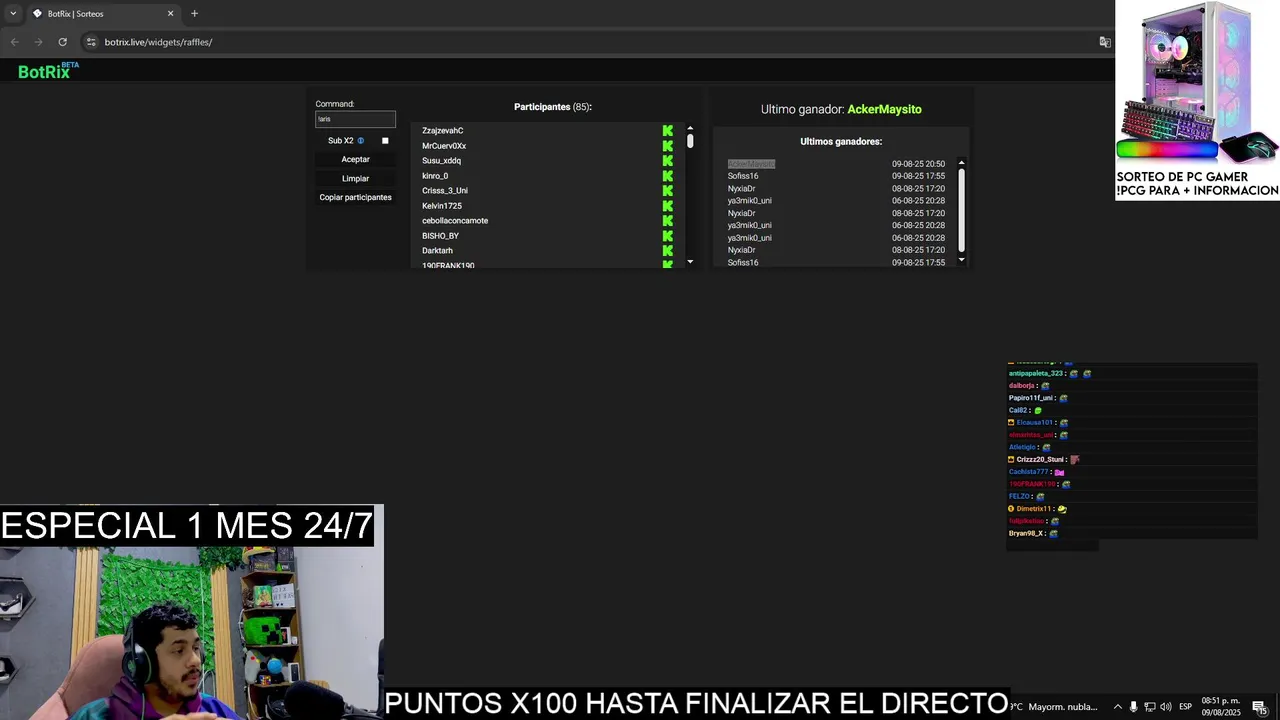
Task: Click winner Sofiss16 dated 09-08-25 17:55
Action: pos(743,176)
